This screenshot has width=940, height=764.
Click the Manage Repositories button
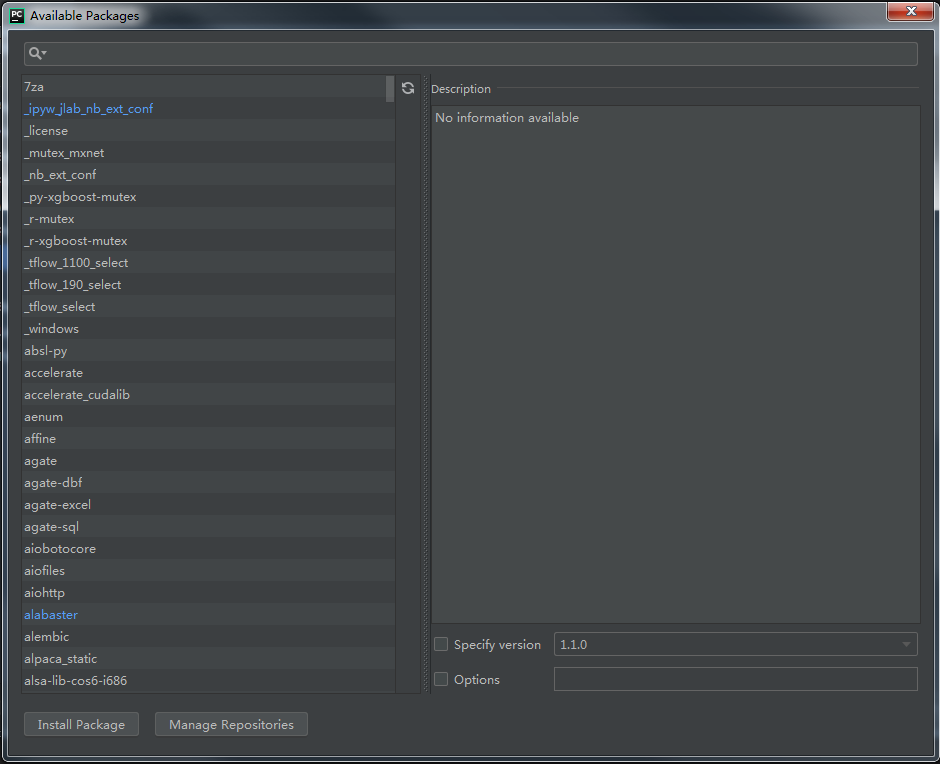coord(231,724)
